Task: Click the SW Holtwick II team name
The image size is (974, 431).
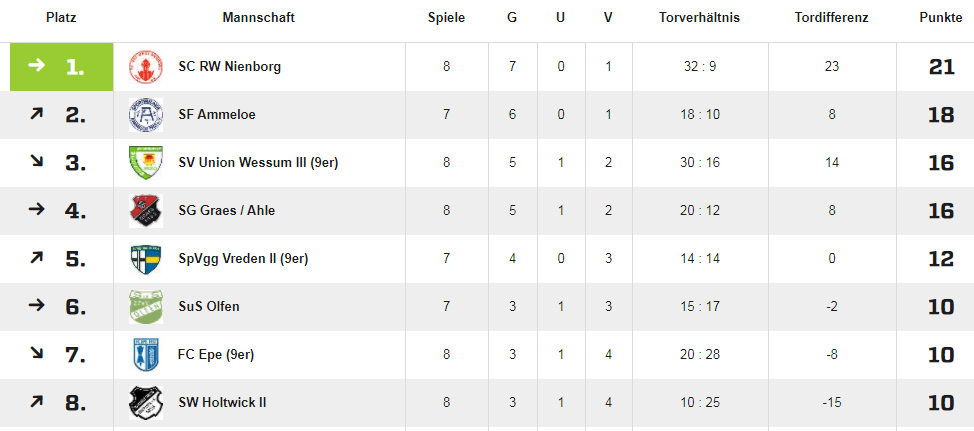Action: click(222, 402)
